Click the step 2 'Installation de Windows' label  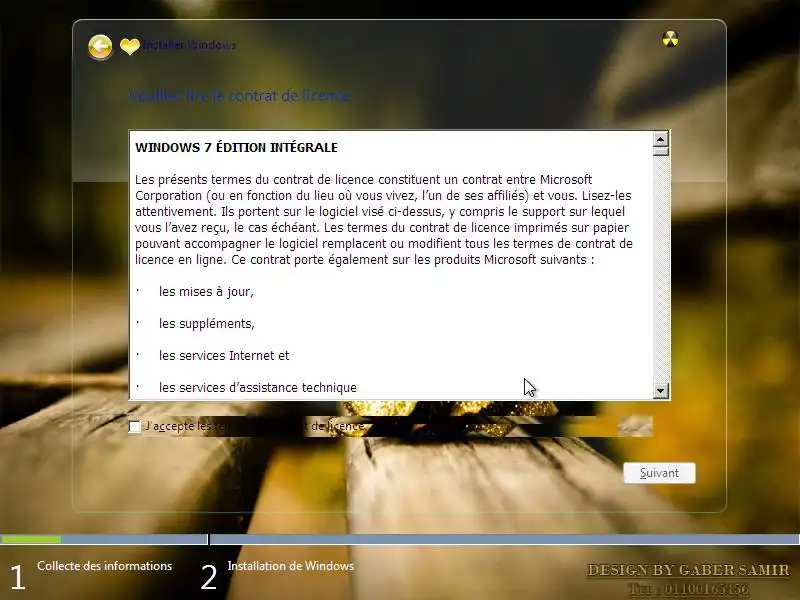point(291,566)
